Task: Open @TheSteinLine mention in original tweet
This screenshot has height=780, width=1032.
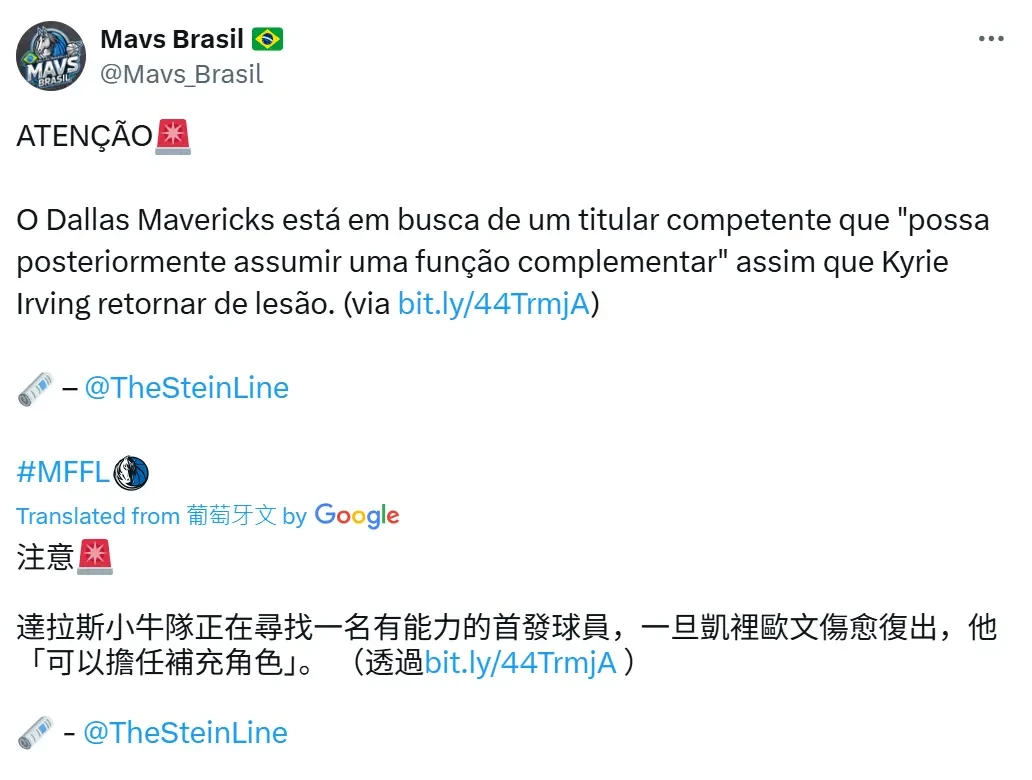Action: point(186,388)
